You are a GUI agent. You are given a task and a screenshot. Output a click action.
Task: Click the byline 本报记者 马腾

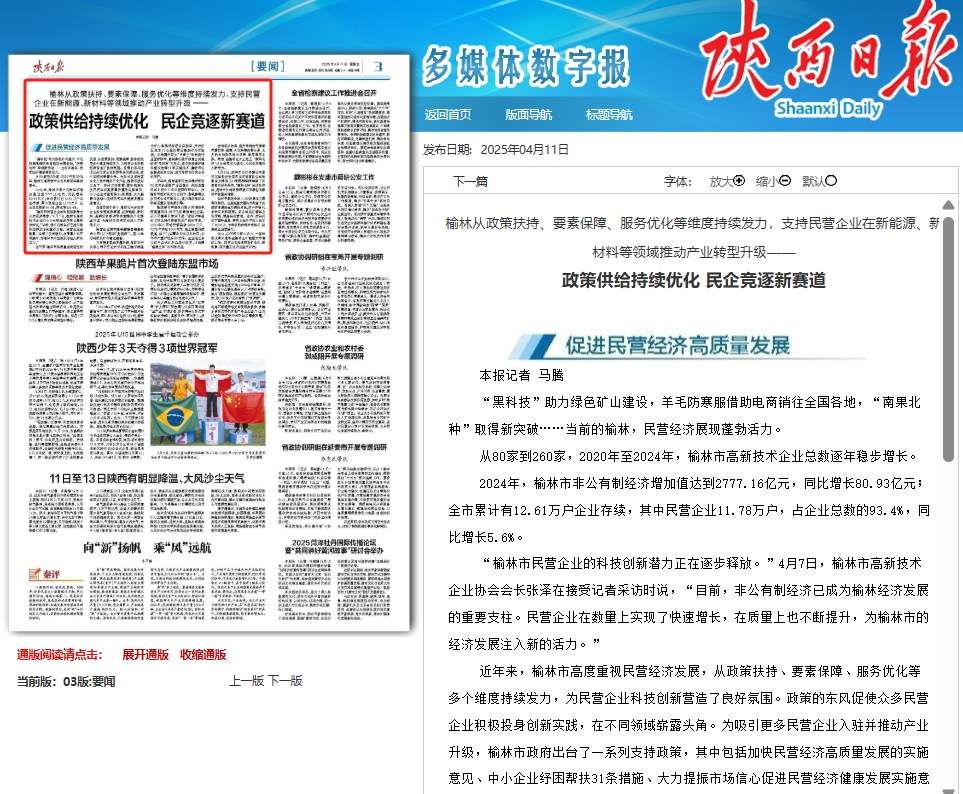(x=521, y=375)
